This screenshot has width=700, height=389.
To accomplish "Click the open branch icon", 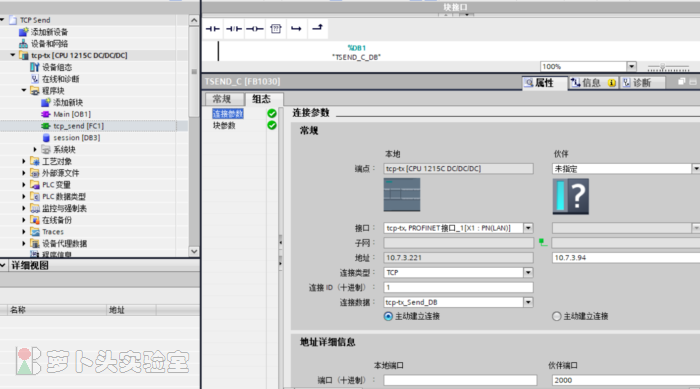I will [296, 29].
